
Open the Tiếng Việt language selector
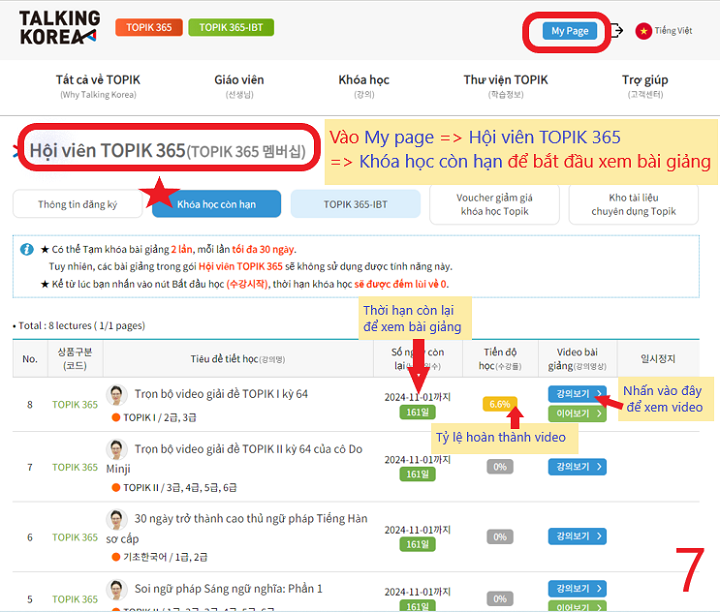click(673, 31)
